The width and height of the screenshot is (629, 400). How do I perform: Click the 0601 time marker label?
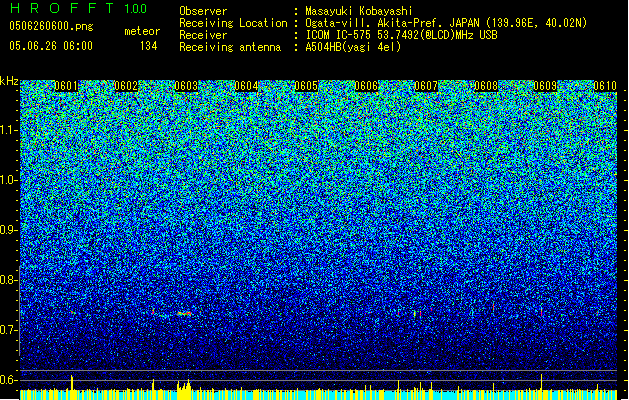coord(66,86)
